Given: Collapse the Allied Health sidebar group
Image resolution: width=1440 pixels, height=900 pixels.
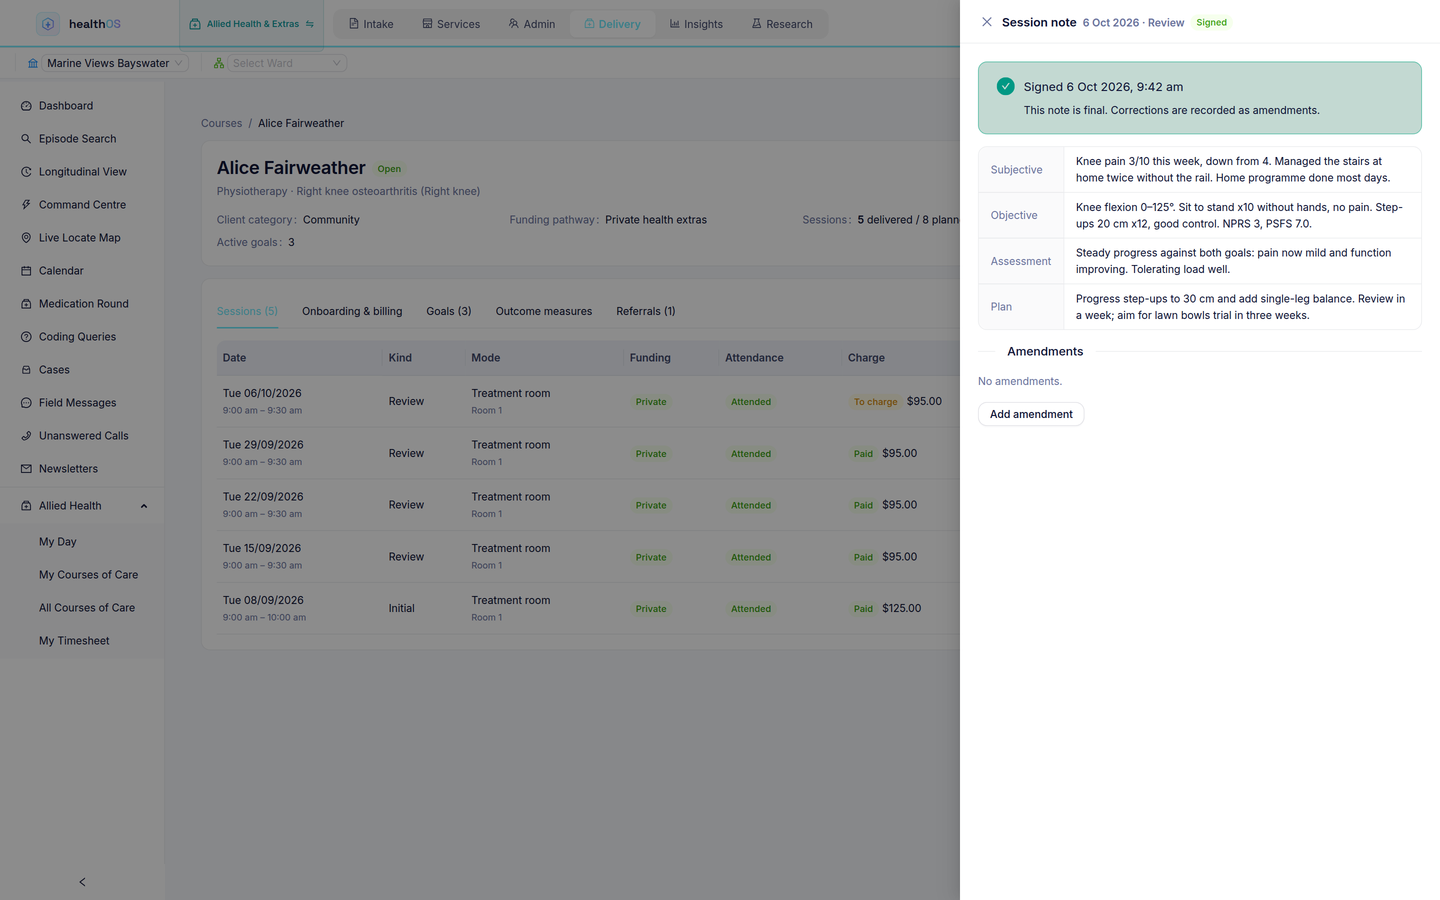Looking at the screenshot, I should point(144,506).
